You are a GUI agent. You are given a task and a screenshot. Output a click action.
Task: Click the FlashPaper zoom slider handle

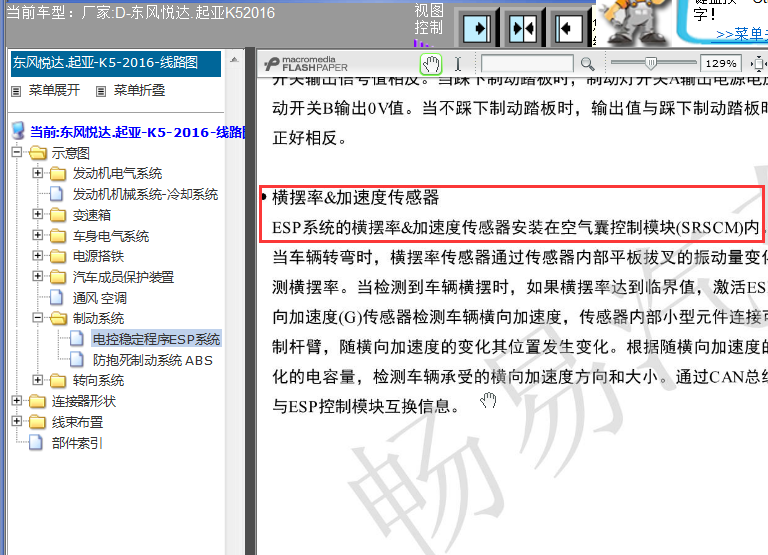(651, 63)
